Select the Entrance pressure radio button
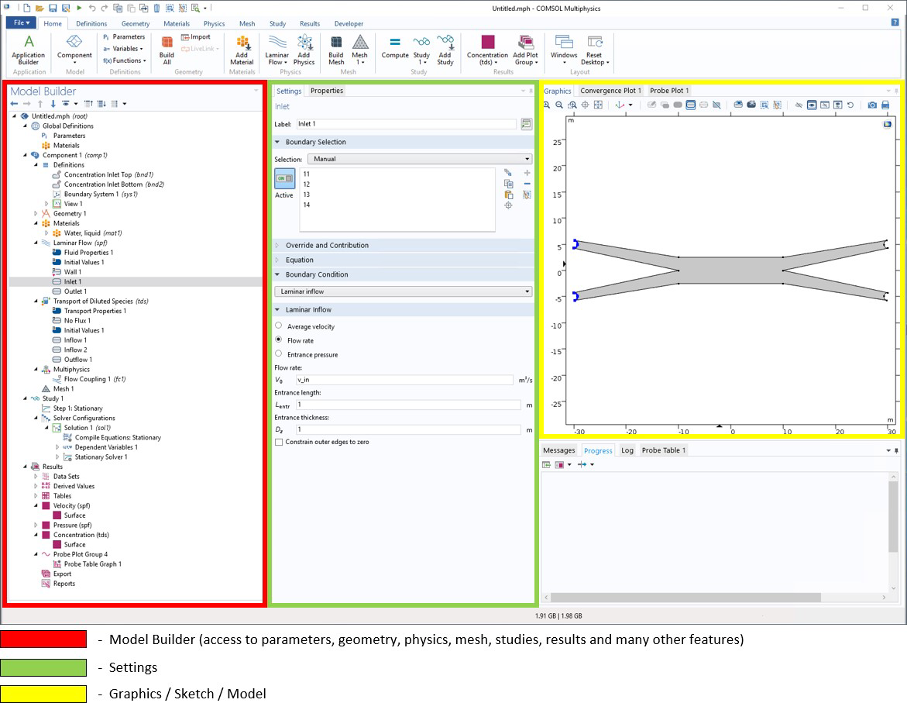This screenshot has height=704, width=908. [279, 354]
